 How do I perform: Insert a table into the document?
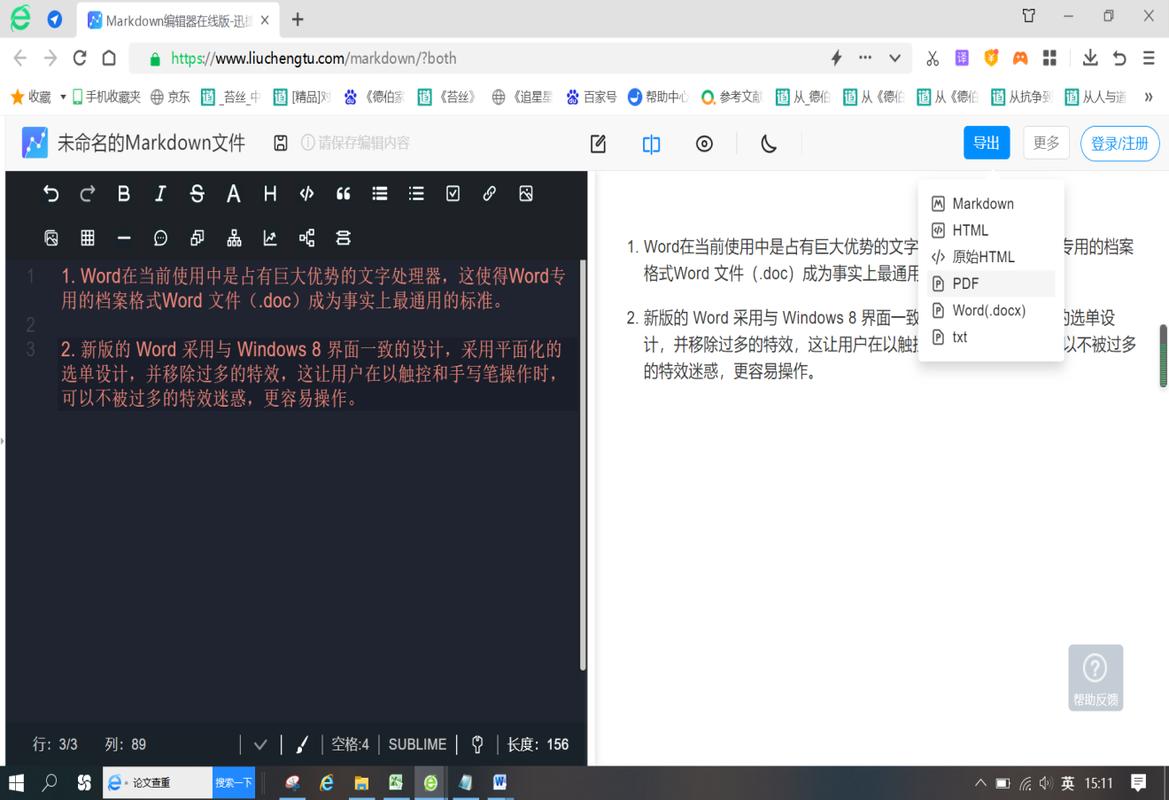pyautogui.click(x=88, y=237)
